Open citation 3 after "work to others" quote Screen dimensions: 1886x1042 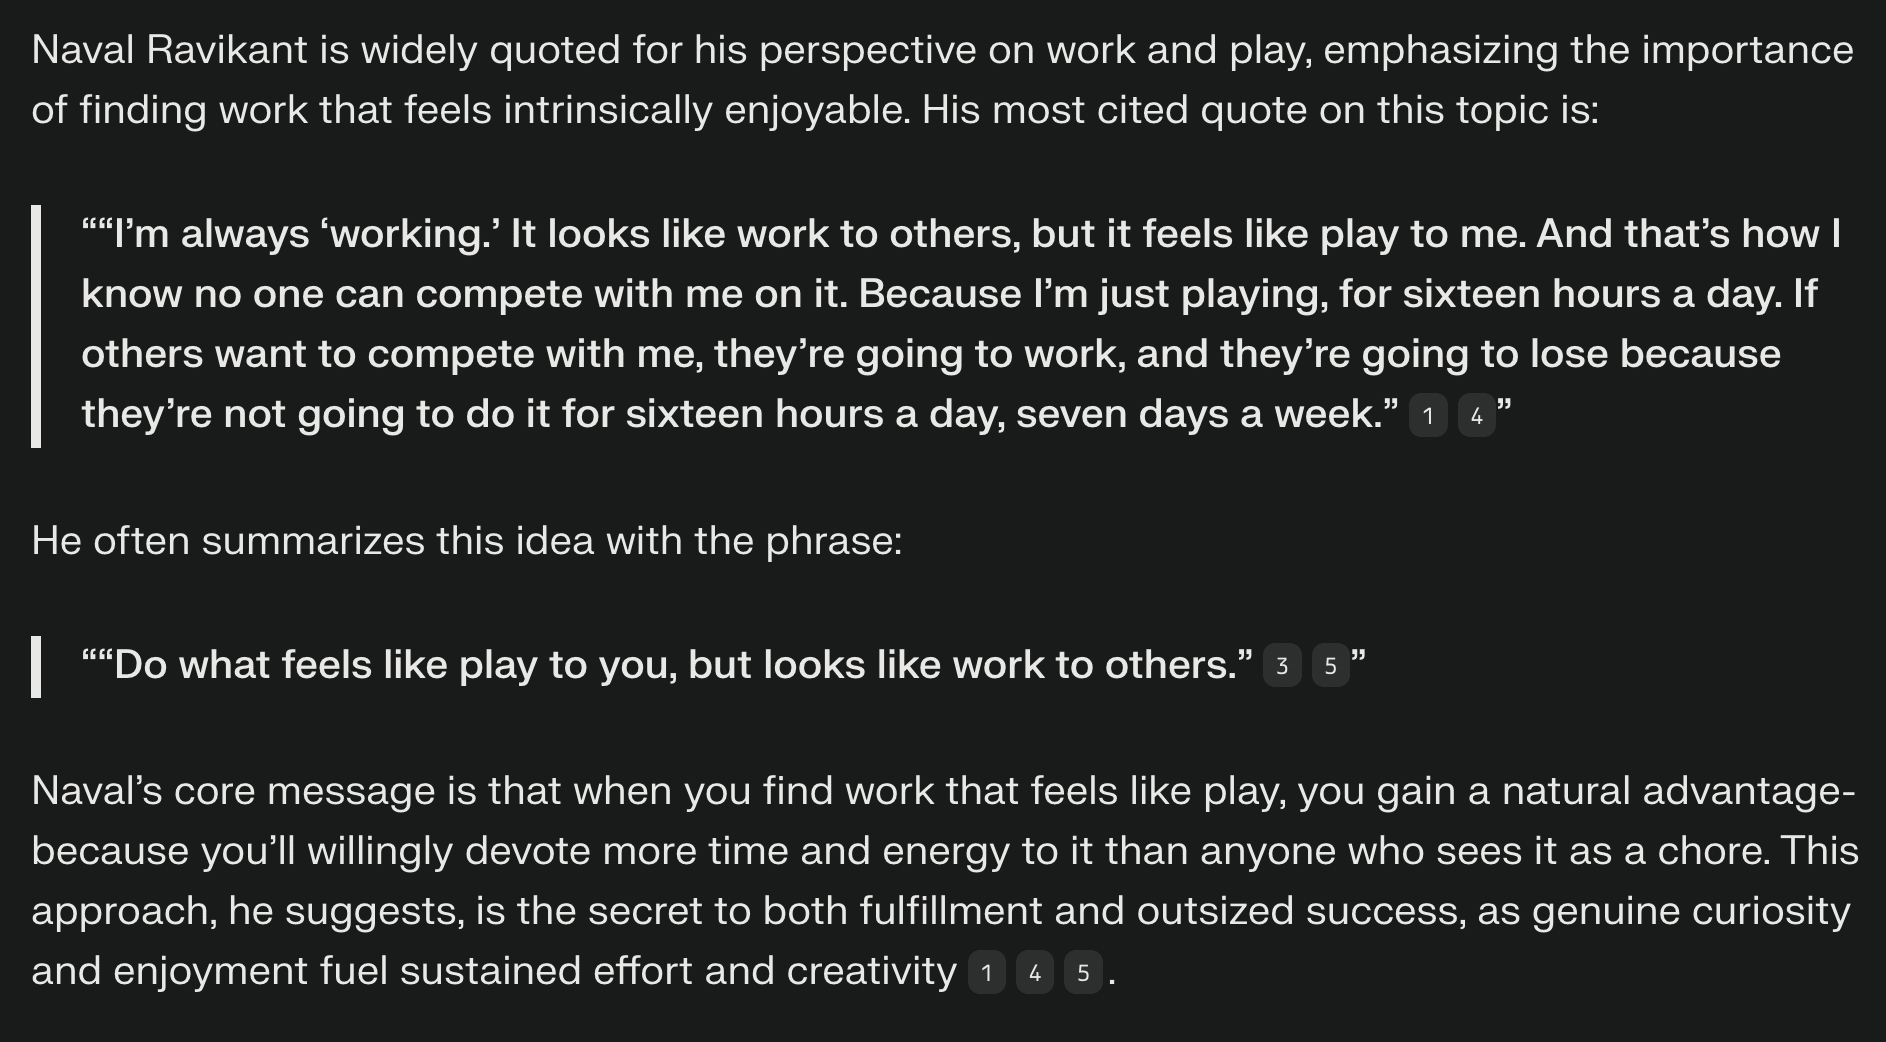coord(1282,666)
